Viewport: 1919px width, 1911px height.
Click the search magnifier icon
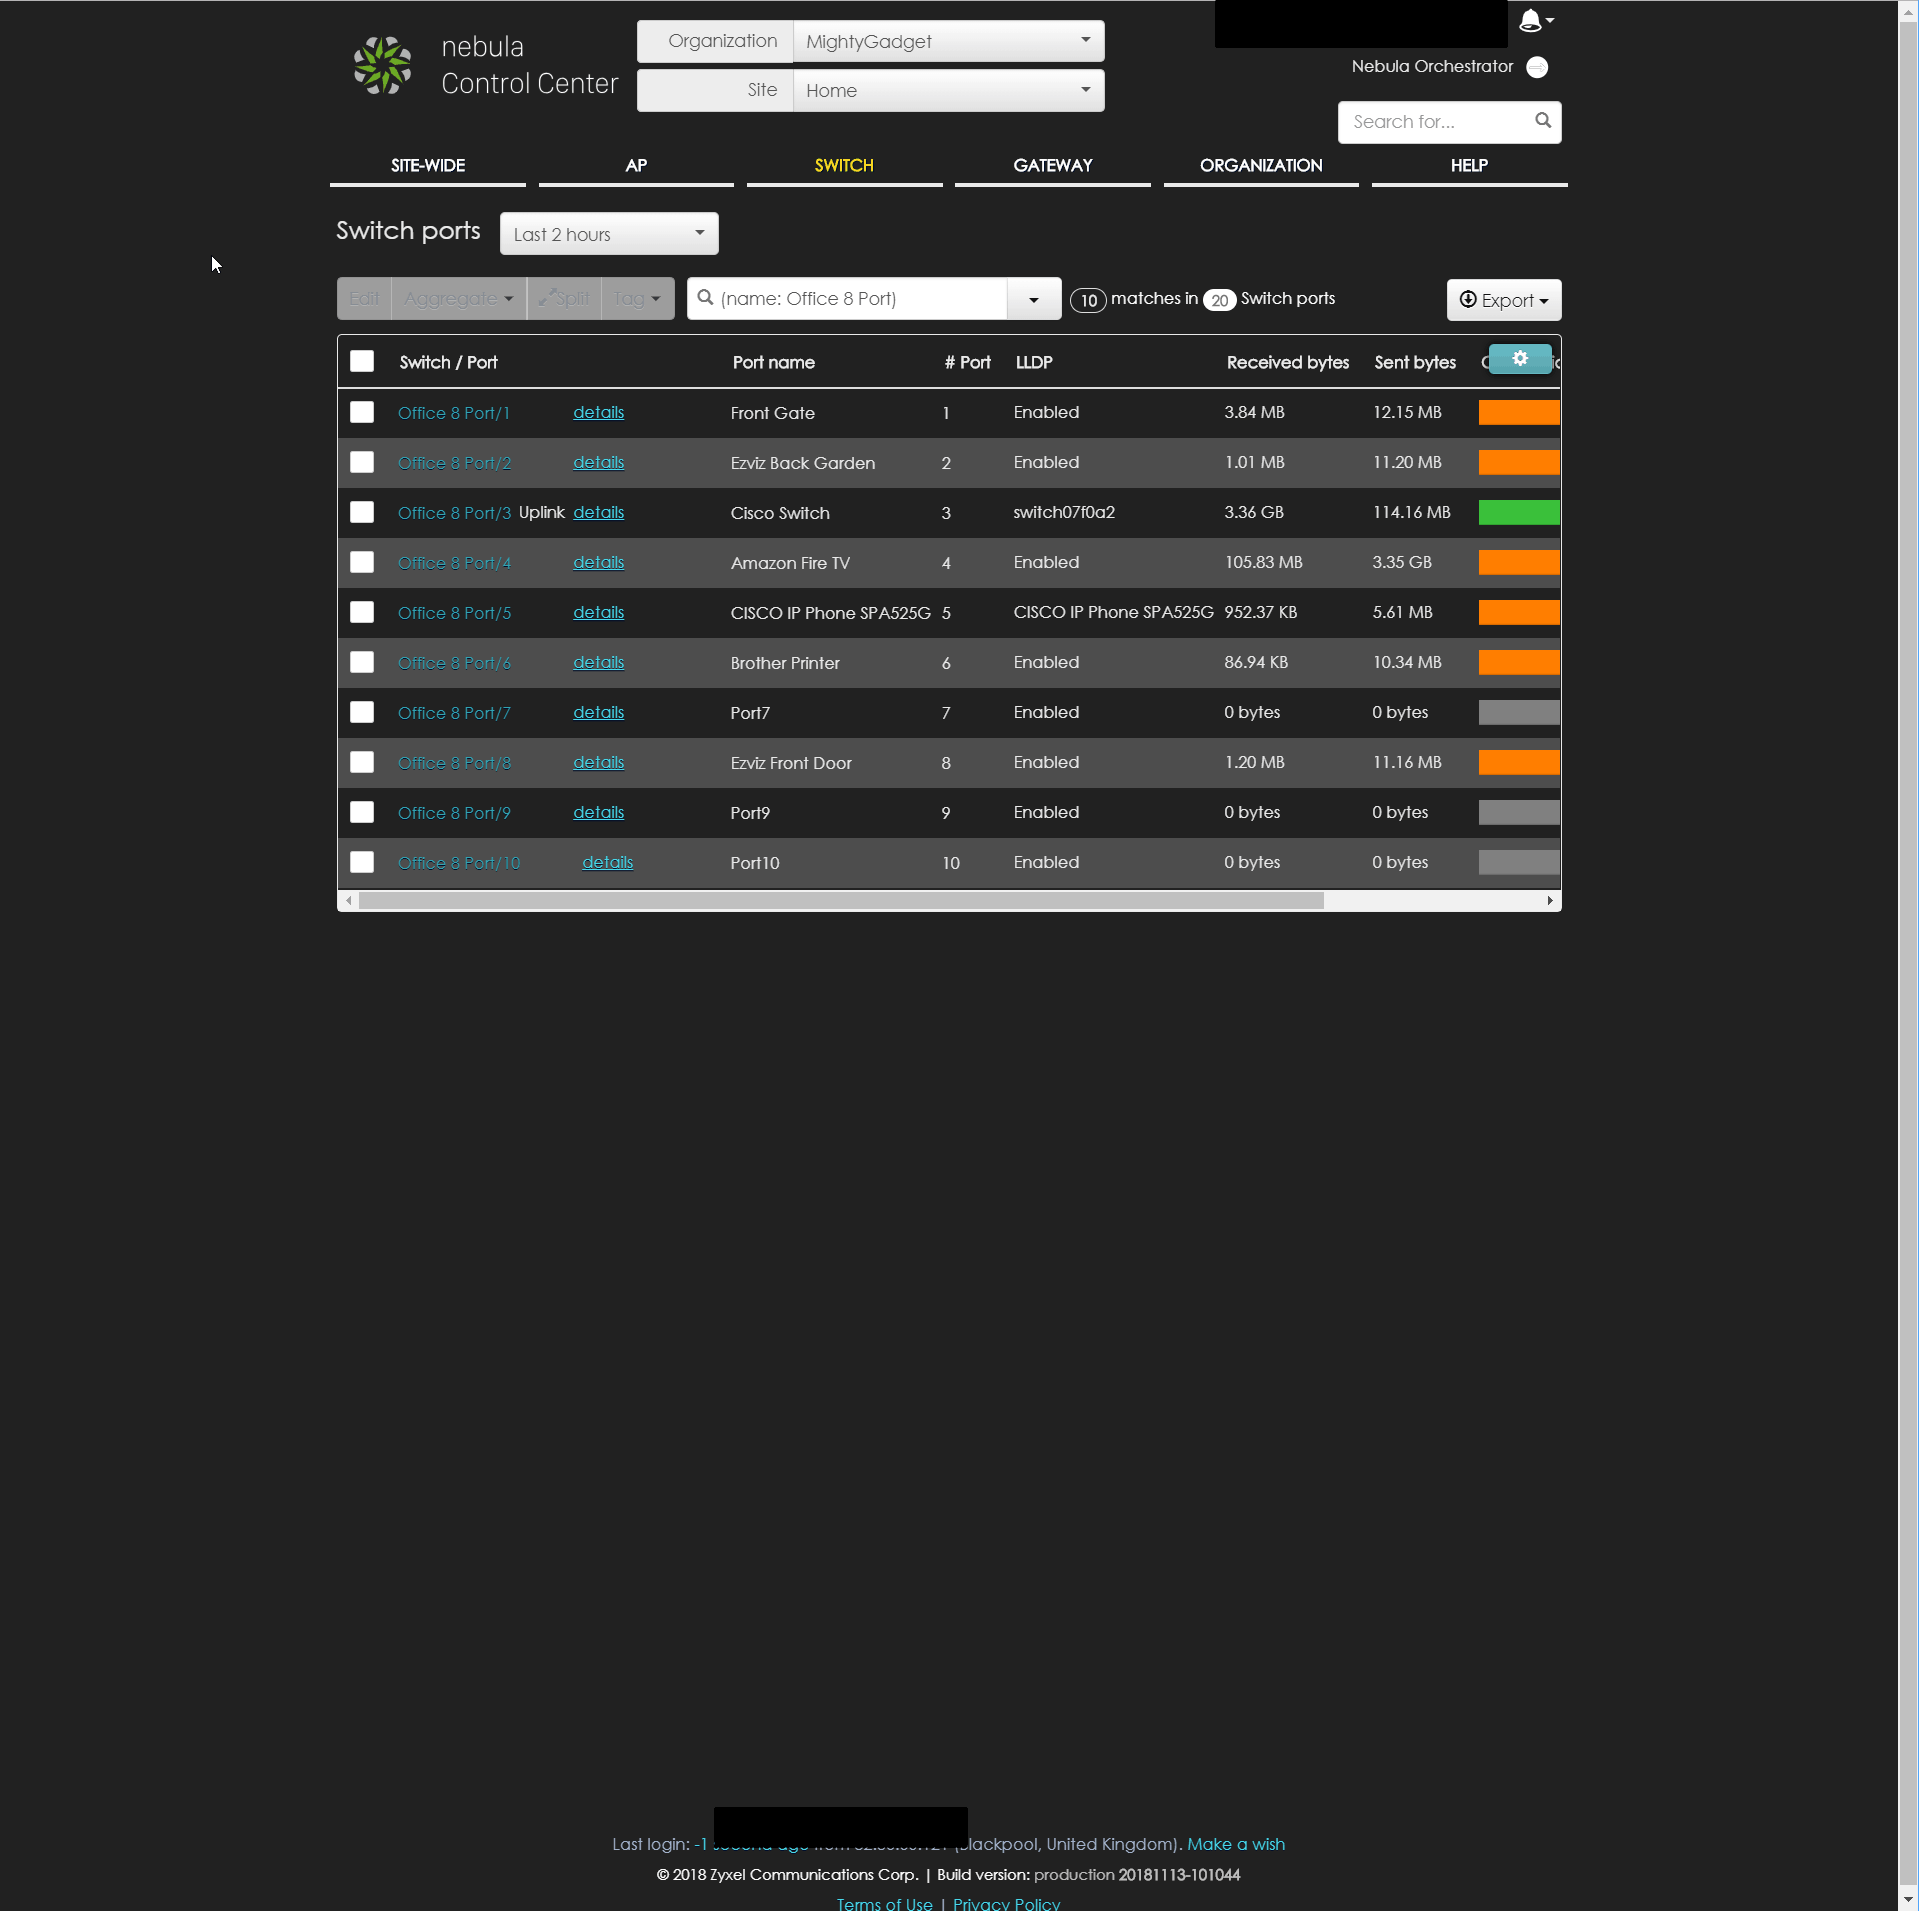[x=1543, y=121]
